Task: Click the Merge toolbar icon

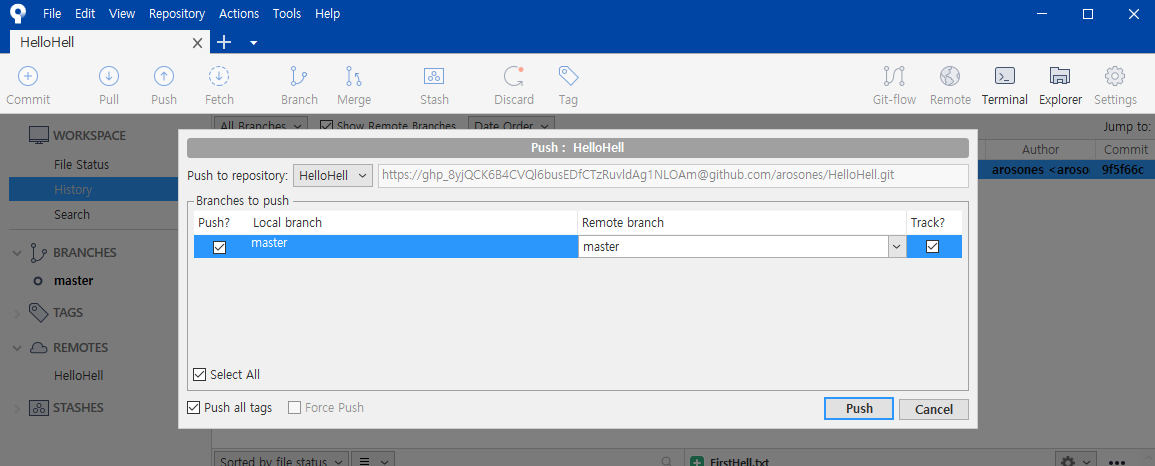Action: point(354,76)
